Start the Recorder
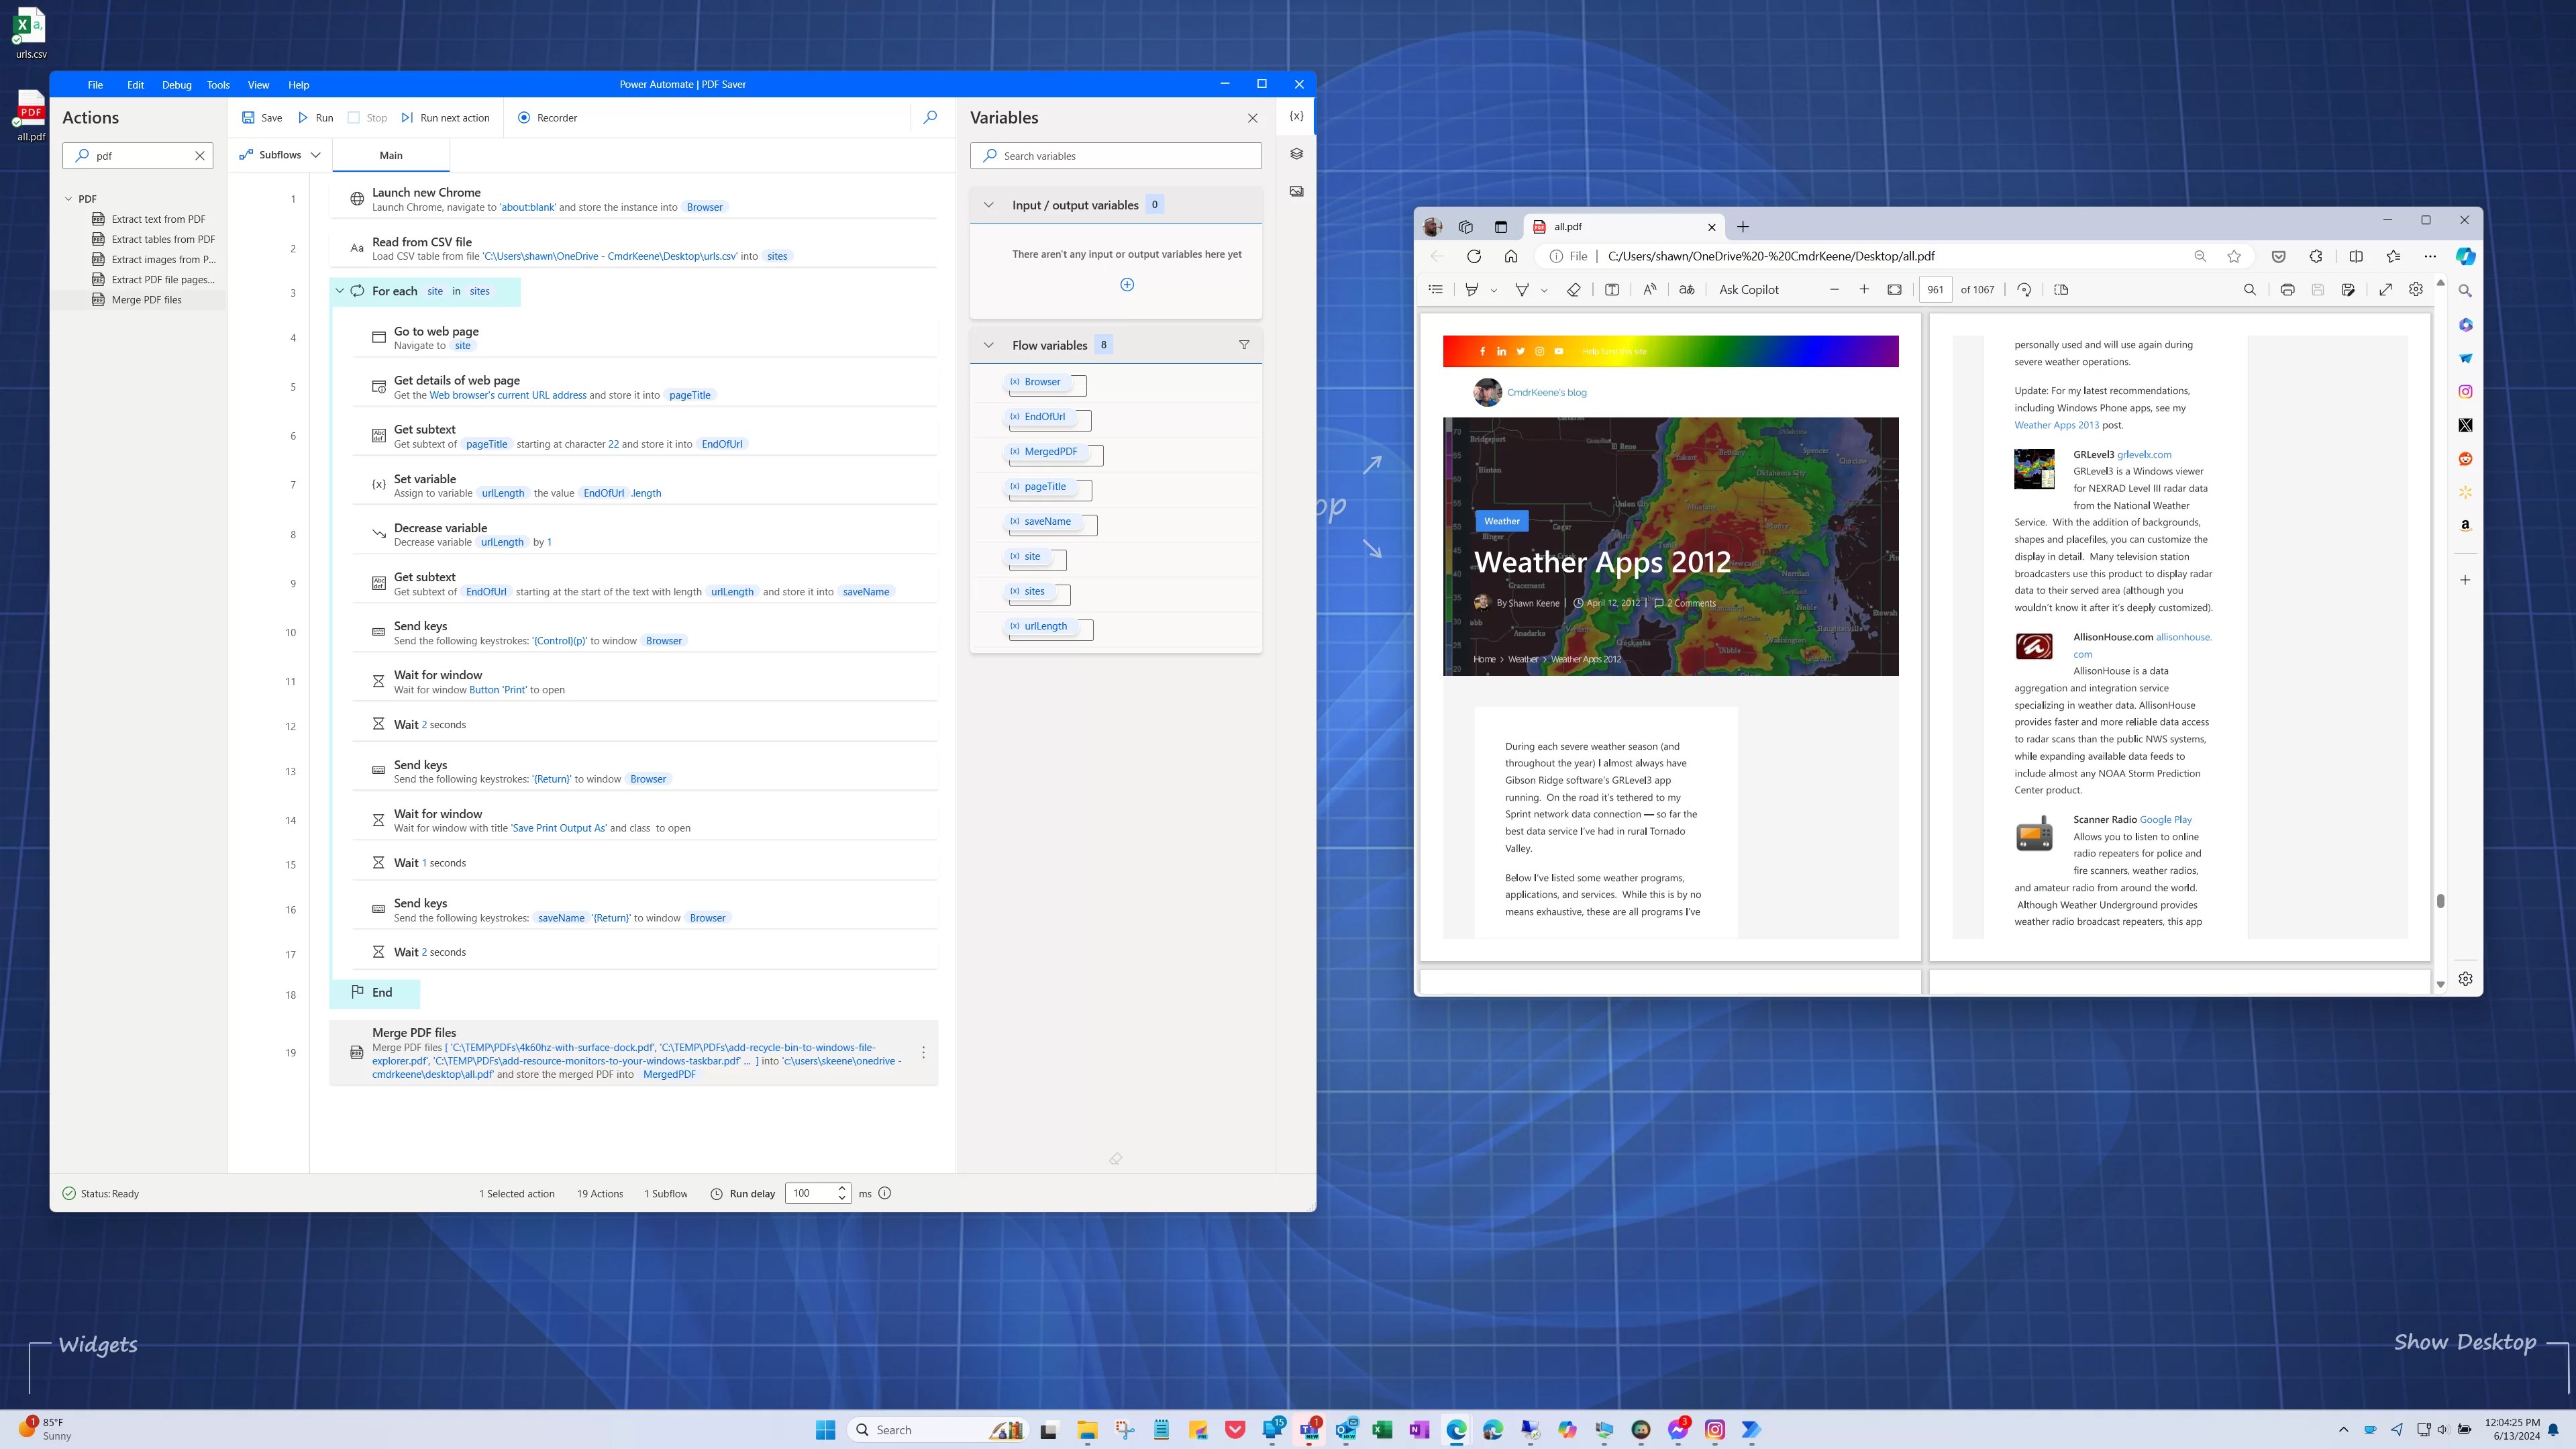 pos(547,117)
